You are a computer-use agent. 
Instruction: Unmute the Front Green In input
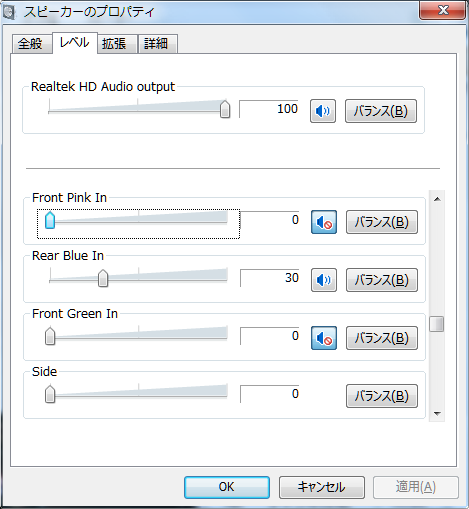pos(324,338)
